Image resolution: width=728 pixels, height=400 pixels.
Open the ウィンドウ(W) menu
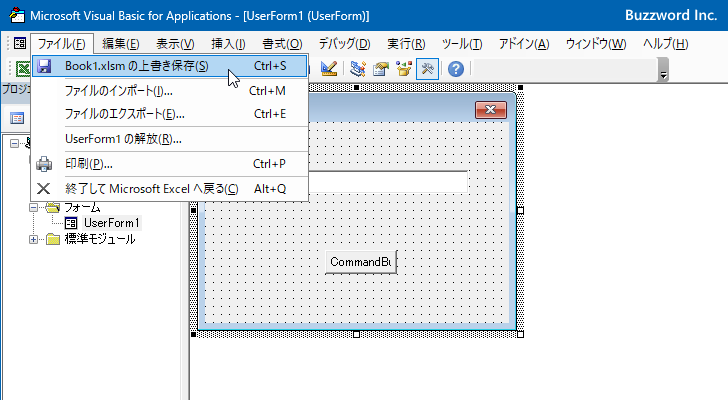[x=596, y=44]
